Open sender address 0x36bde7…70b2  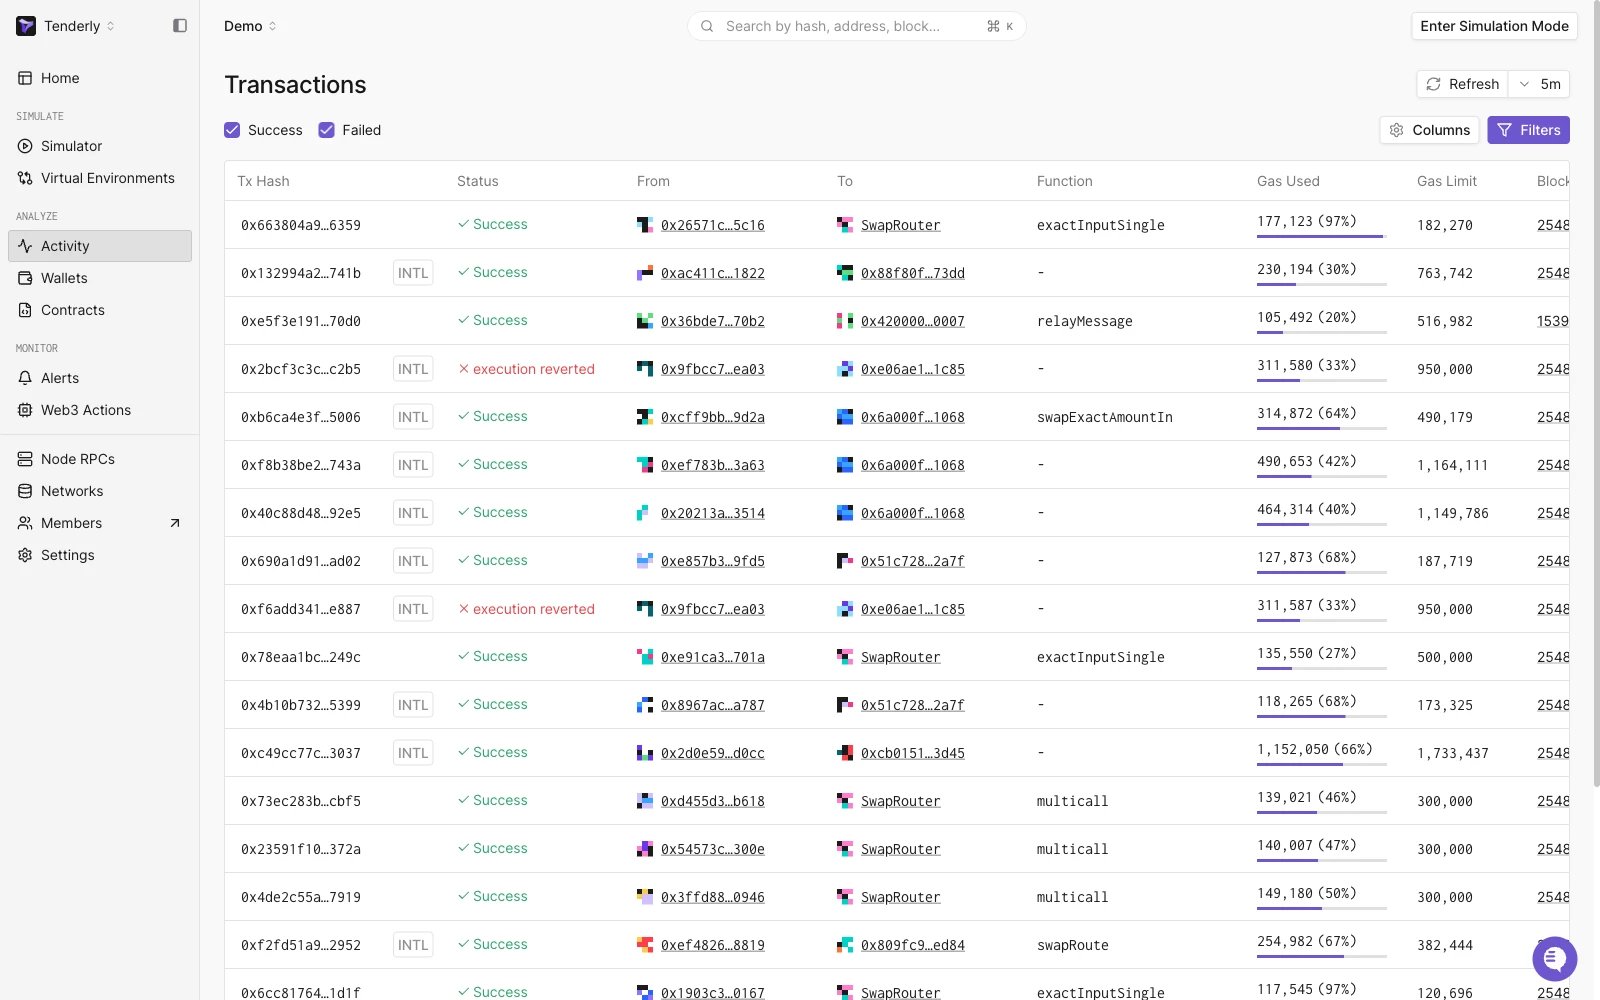pos(713,321)
